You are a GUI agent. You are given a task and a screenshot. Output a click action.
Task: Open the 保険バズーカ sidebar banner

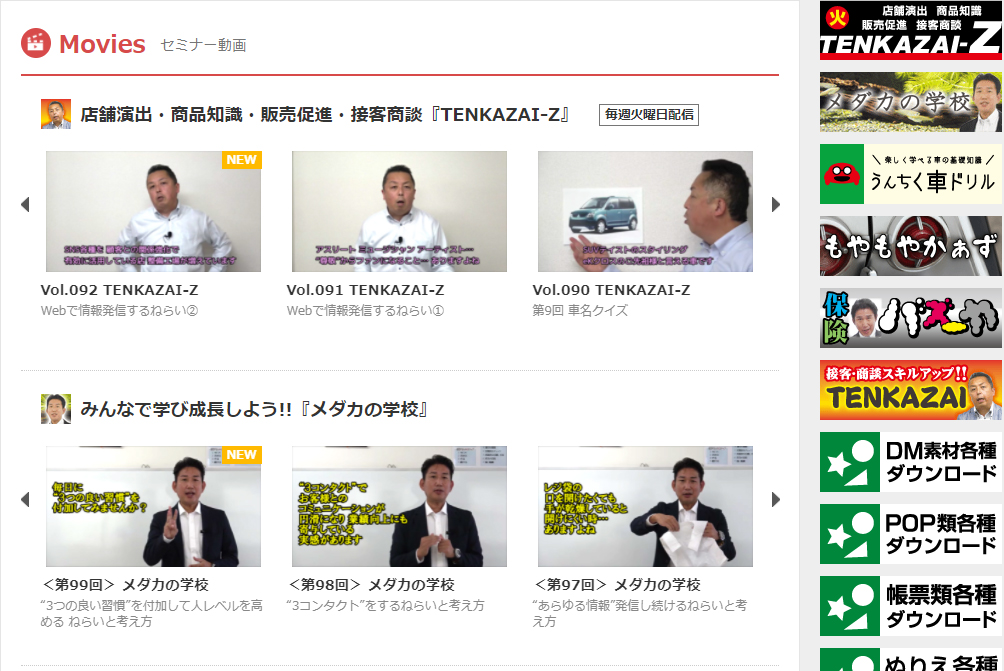coord(911,318)
